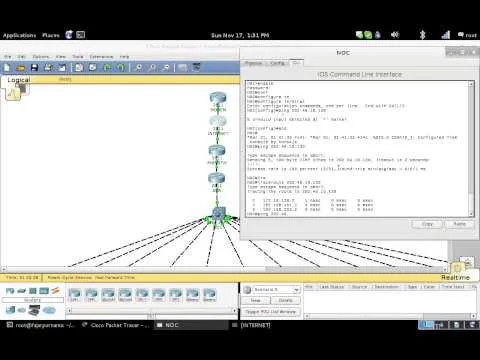This screenshot has height=360, width=480.
Task: Click the green Undo icon
Action: tap(107, 68)
